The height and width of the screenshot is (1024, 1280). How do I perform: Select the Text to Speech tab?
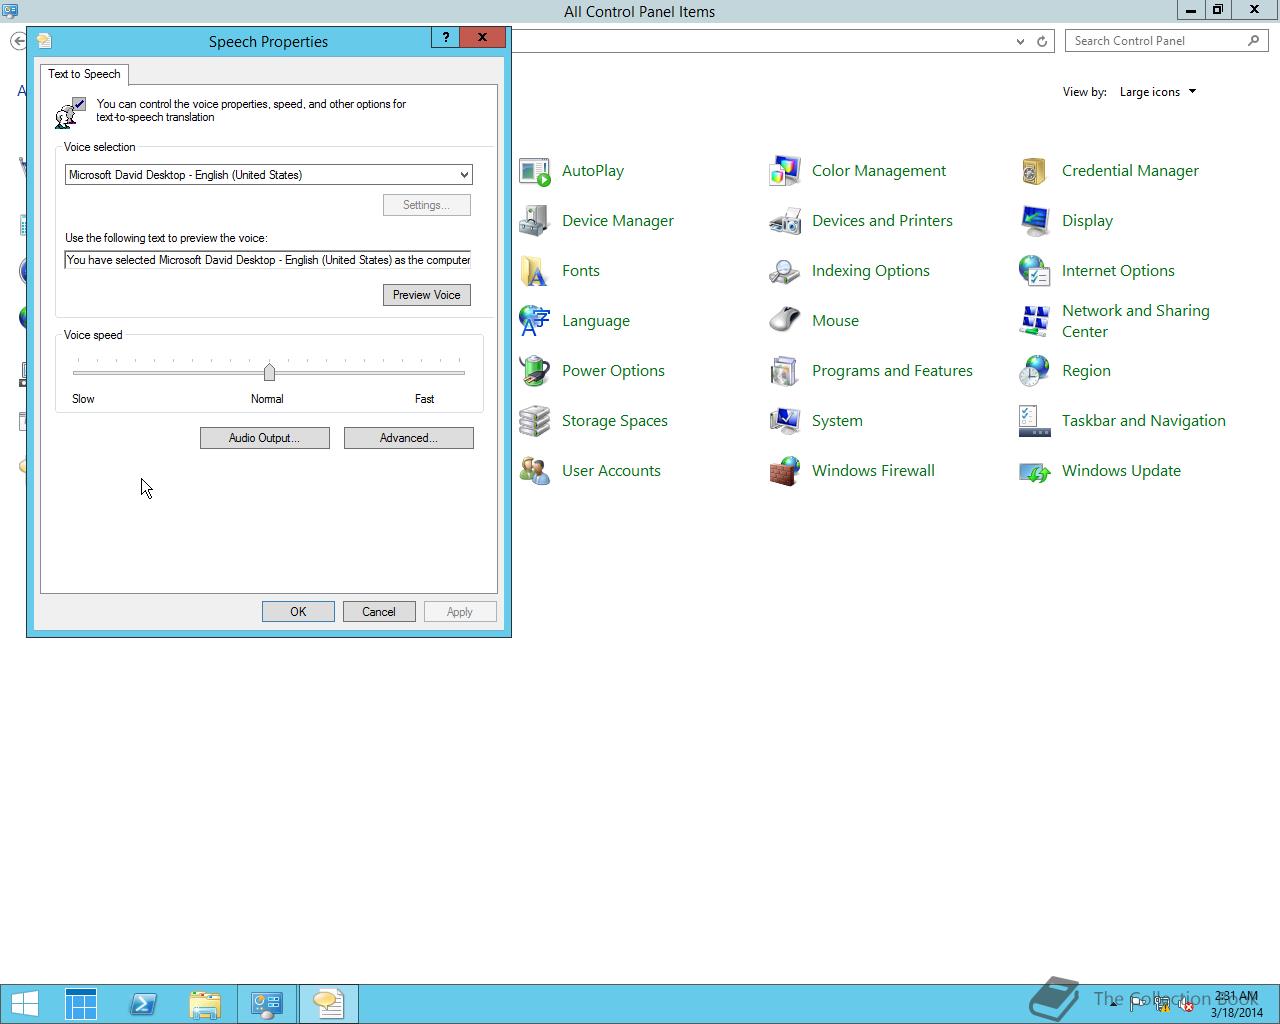click(84, 74)
